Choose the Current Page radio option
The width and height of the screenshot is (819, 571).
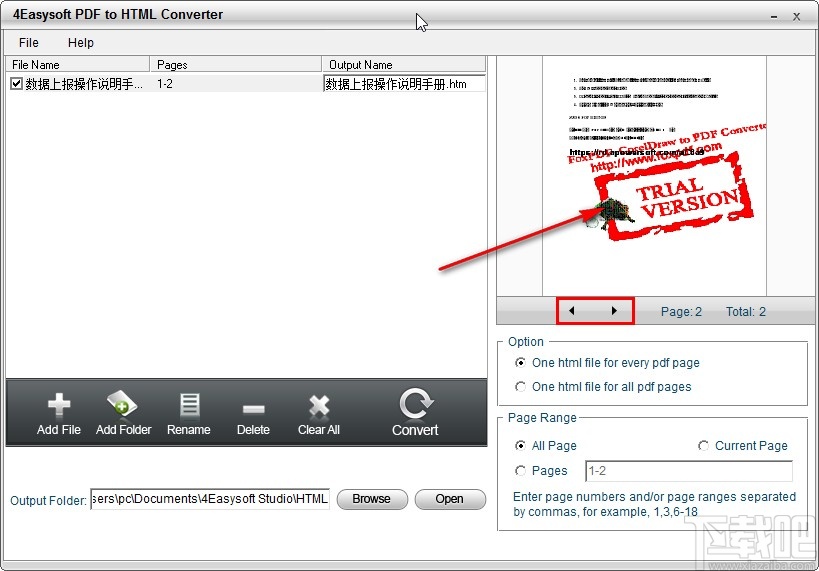coord(704,446)
